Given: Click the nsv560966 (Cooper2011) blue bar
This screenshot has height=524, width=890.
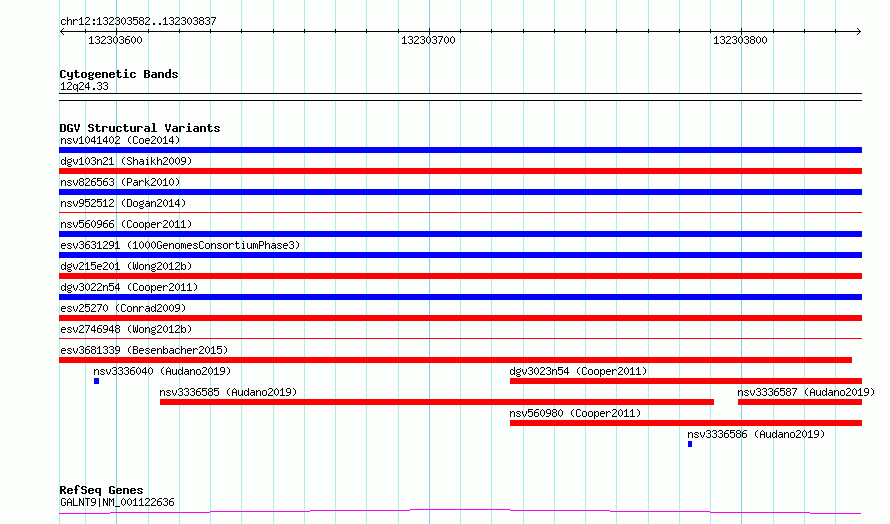Looking at the screenshot, I should [x=460, y=234].
